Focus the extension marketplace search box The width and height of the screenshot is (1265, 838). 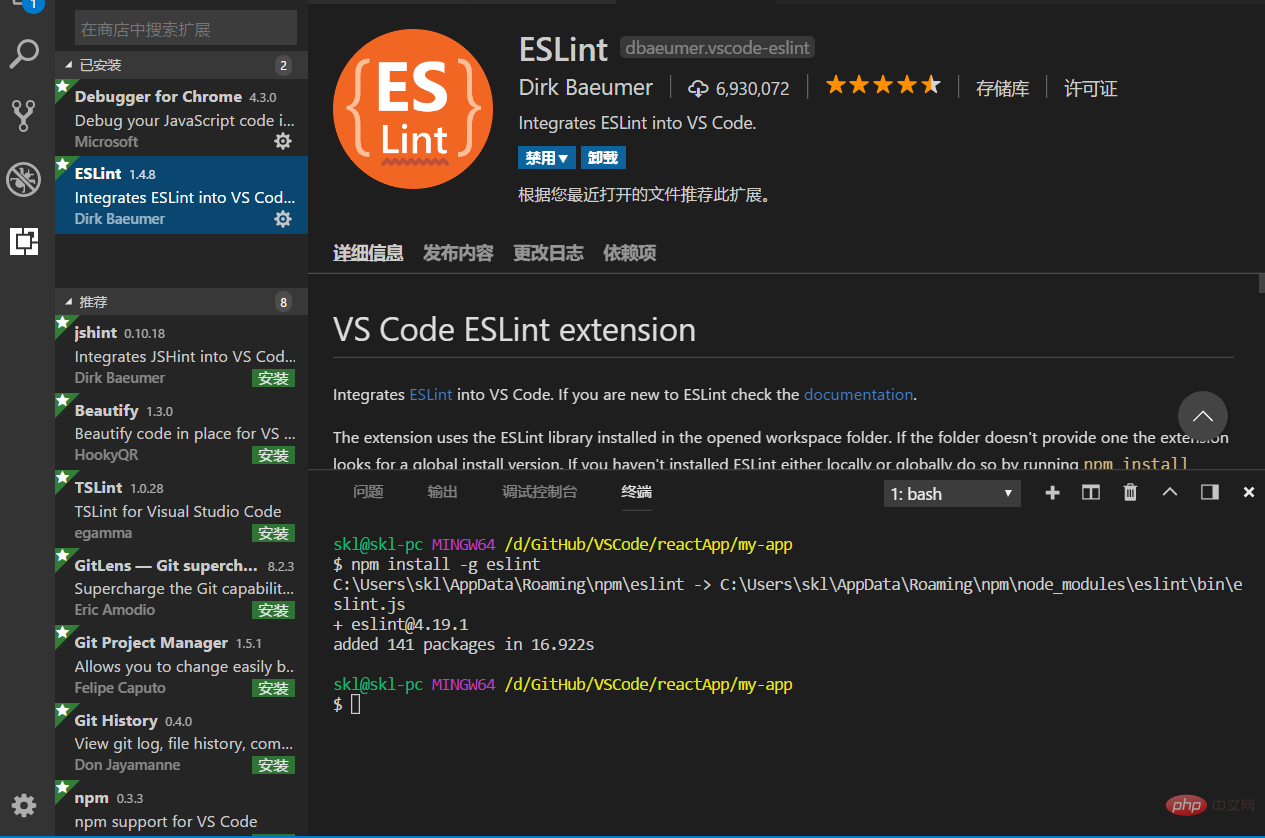tap(186, 29)
